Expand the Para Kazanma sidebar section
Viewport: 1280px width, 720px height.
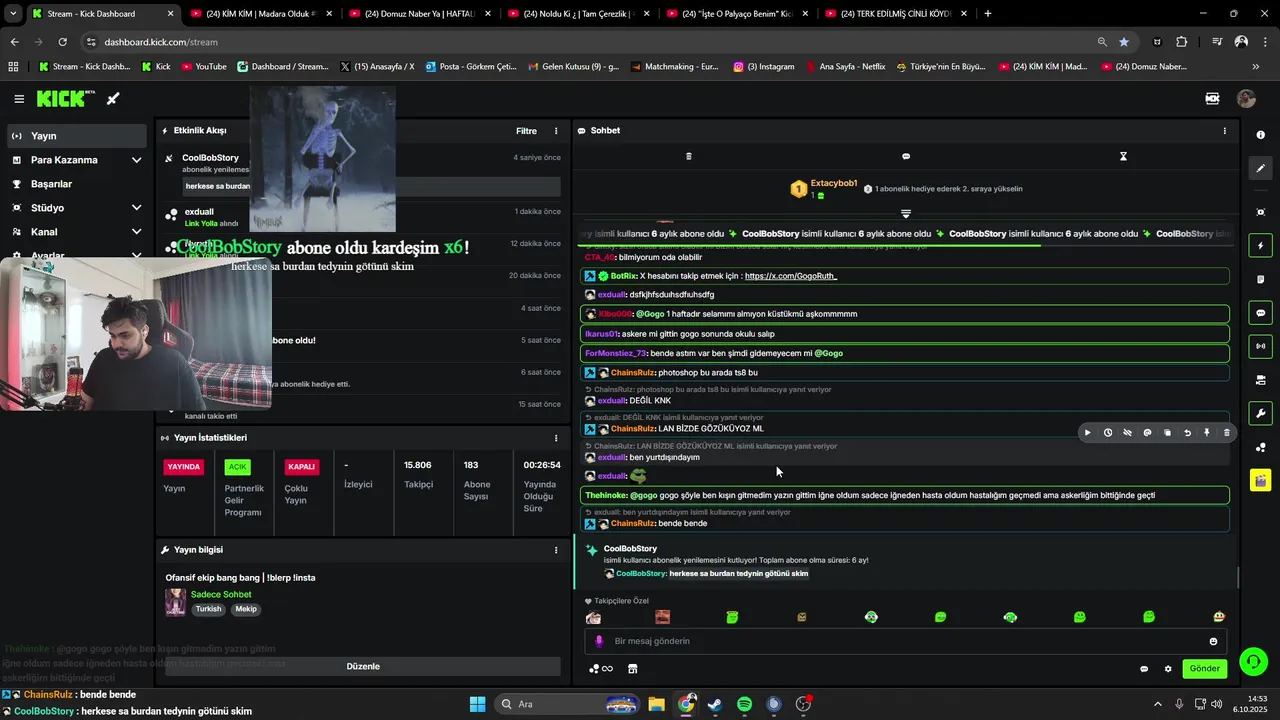point(136,160)
